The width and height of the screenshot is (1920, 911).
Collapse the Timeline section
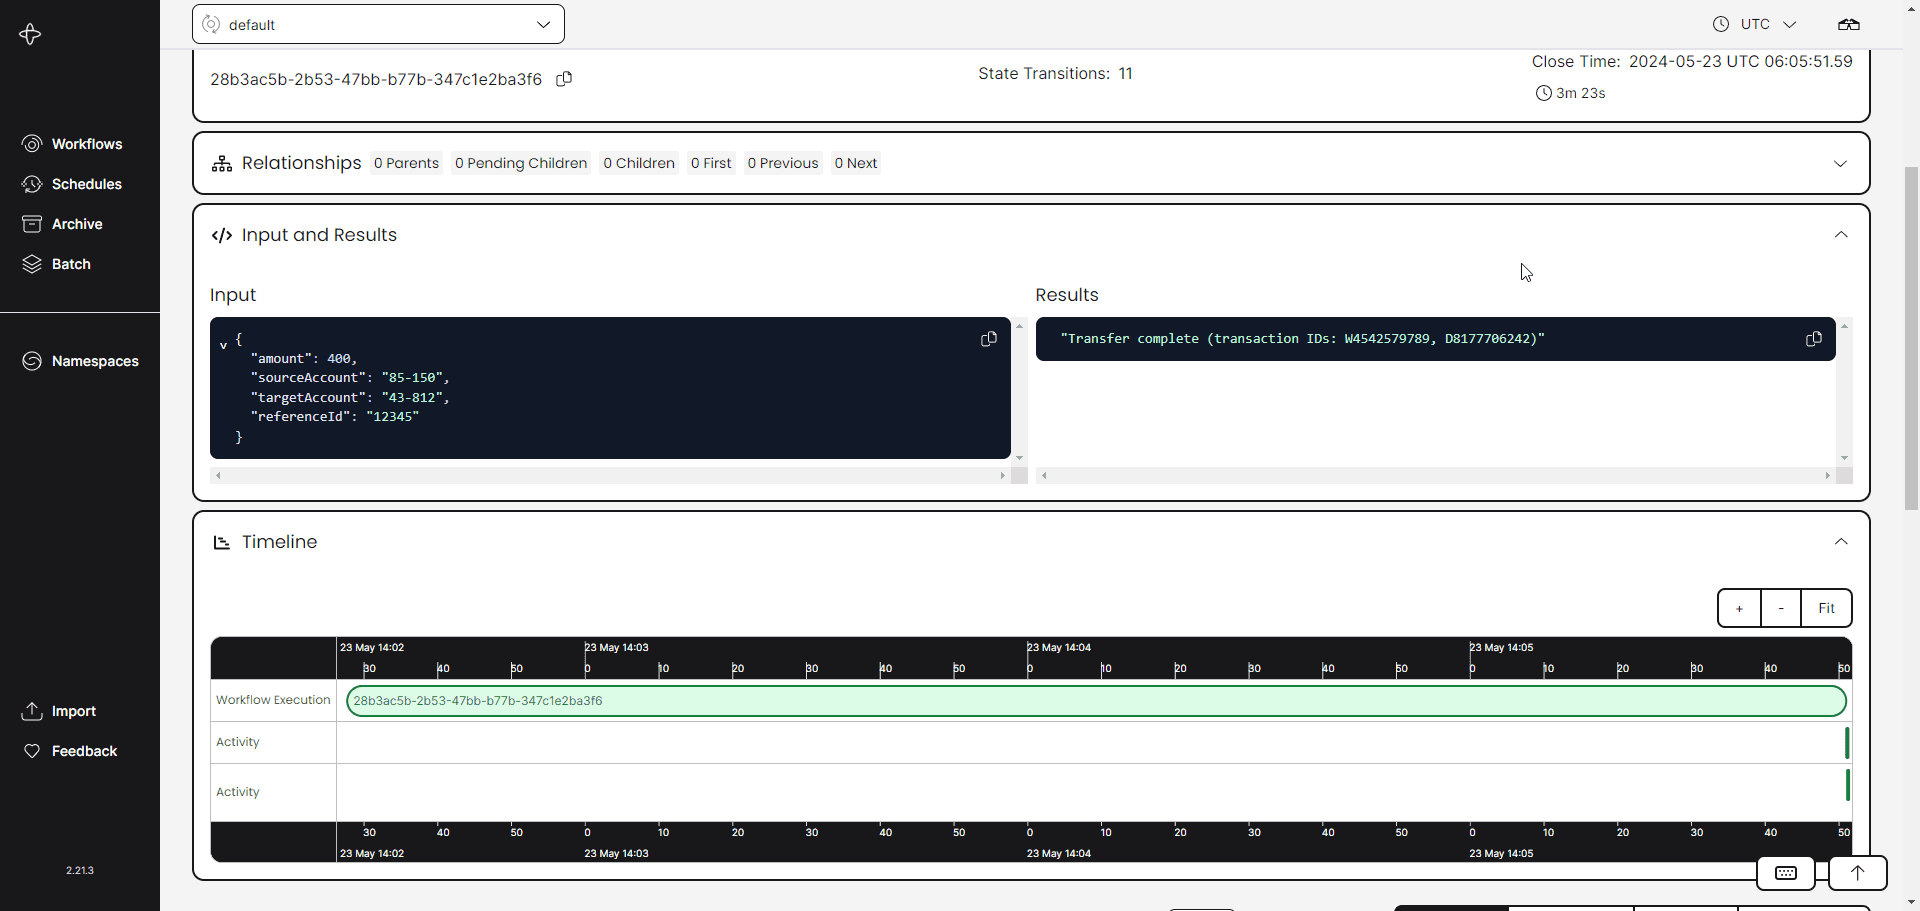1840,542
